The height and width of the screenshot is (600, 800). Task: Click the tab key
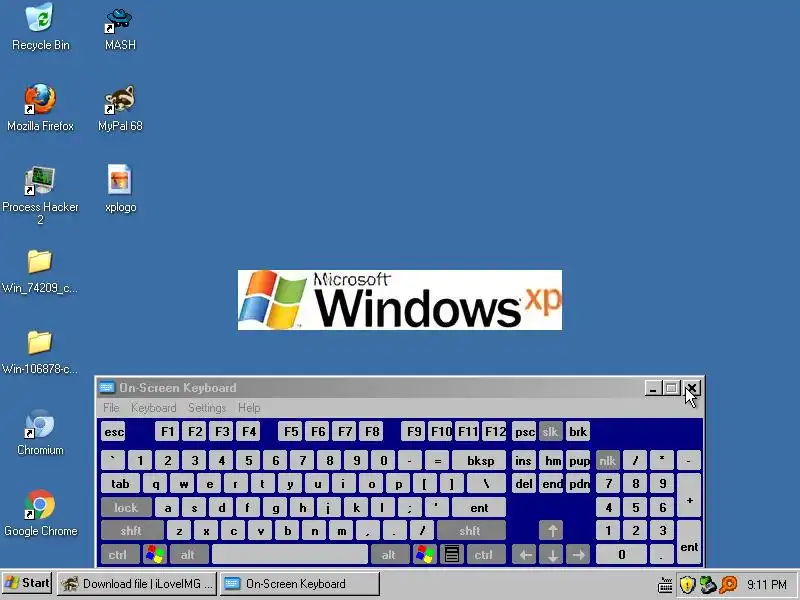click(x=120, y=484)
